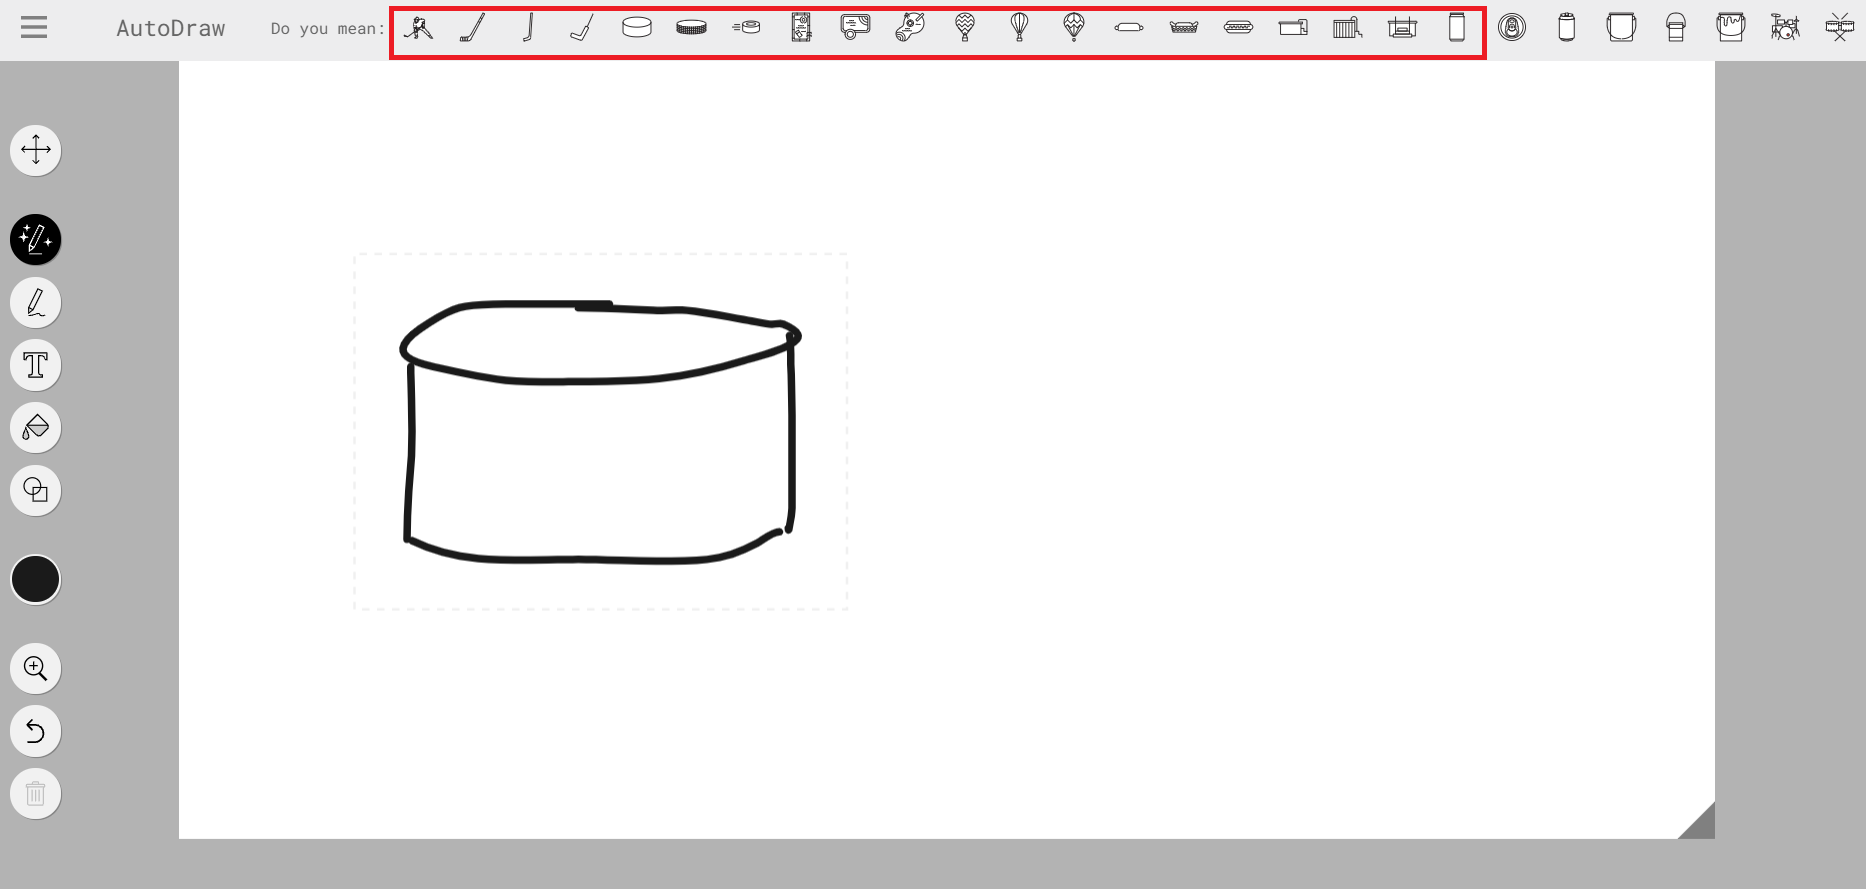Choose the slanted hockey stick with taped blade
The width and height of the screenshot is (1866, 889).
coord(473,27)
